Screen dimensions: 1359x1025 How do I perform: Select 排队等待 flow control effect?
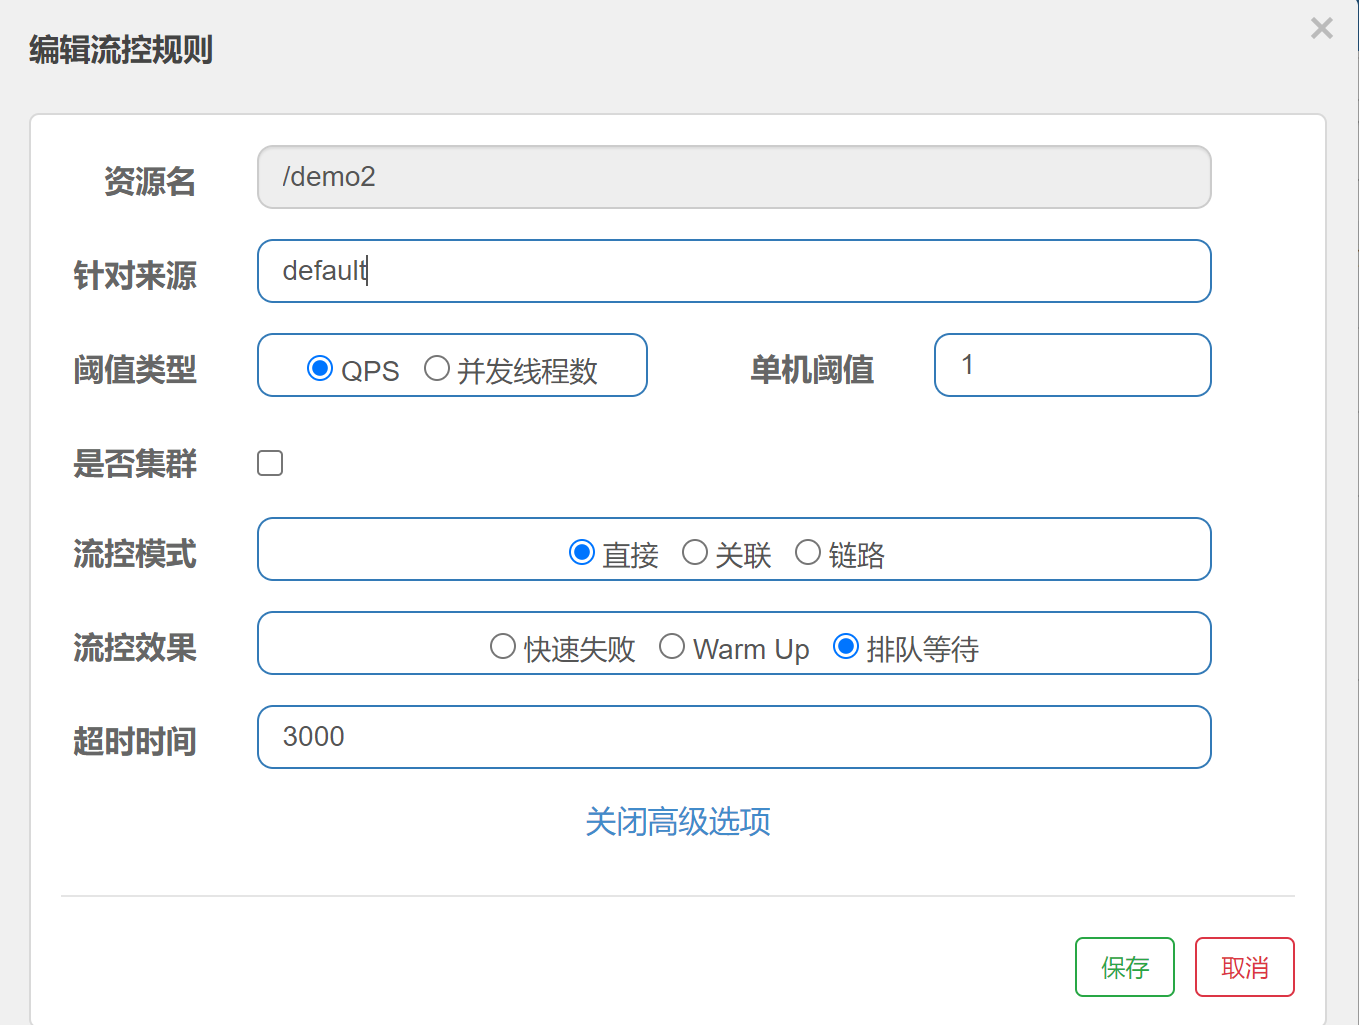coord(846,646)
